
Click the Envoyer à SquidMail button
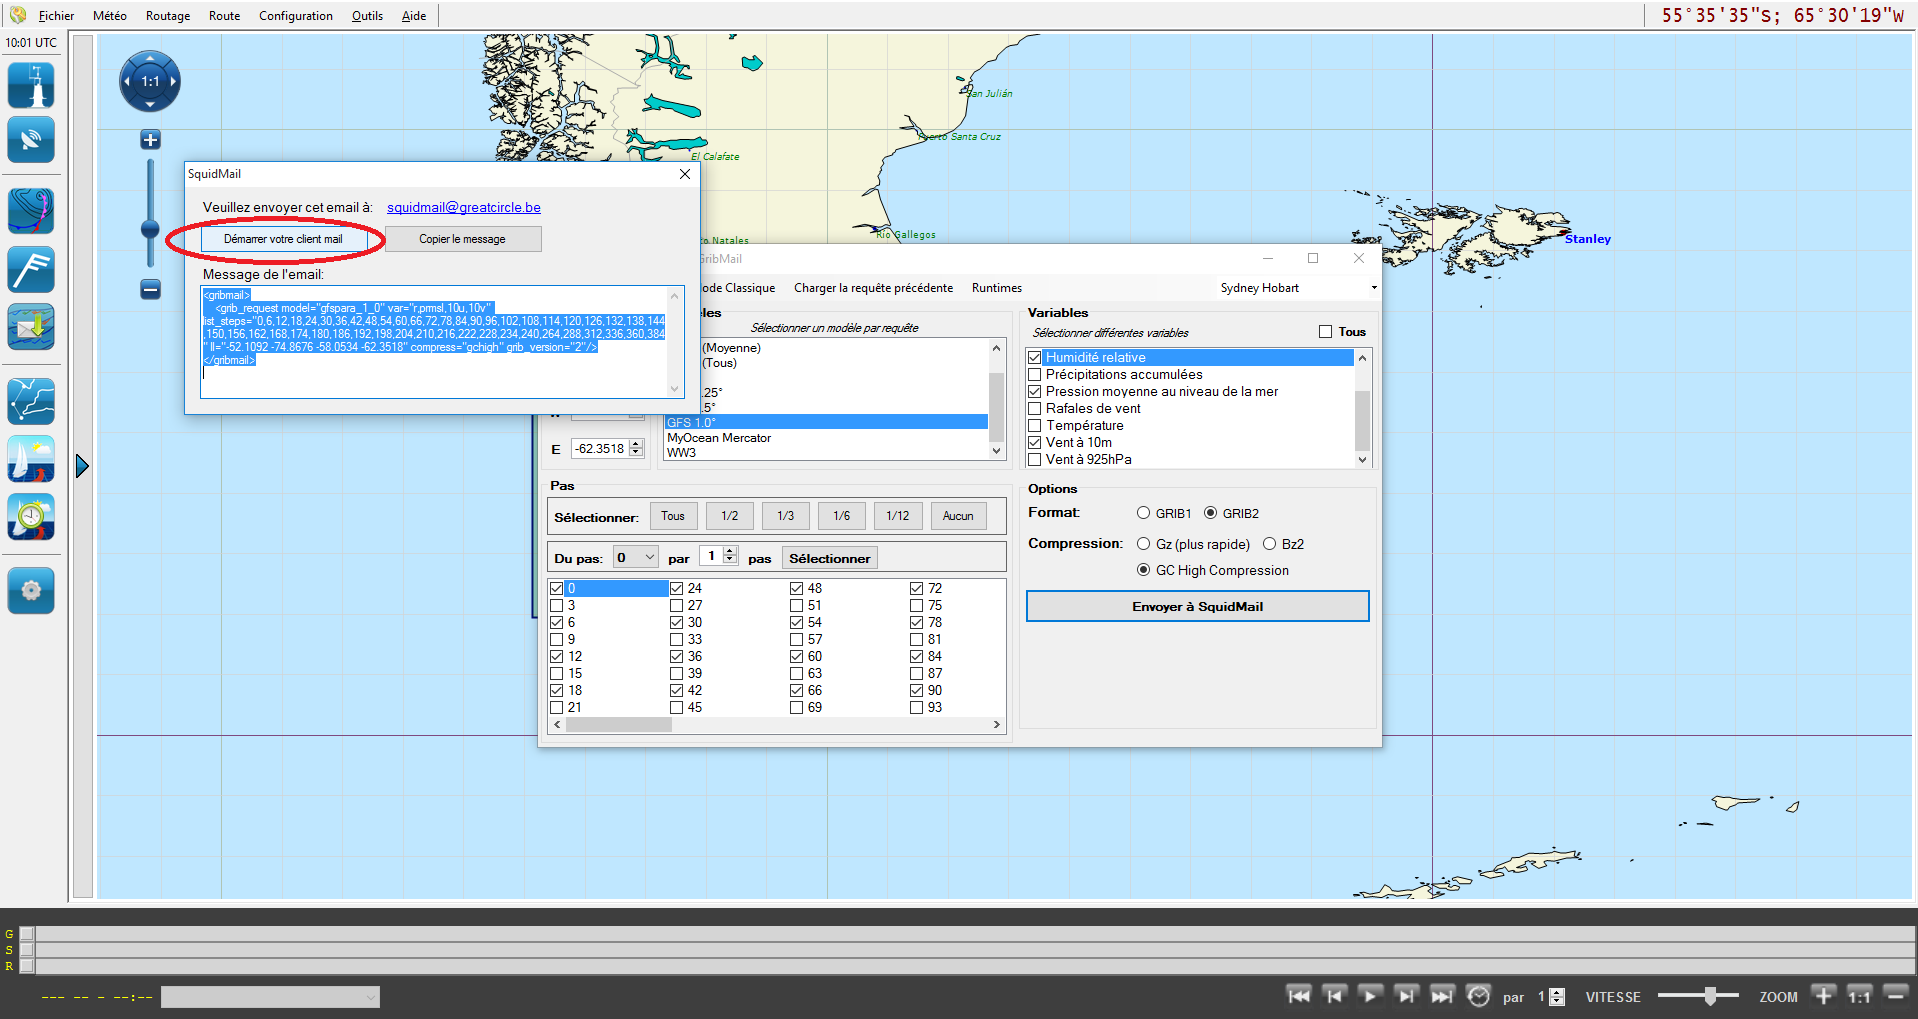1197,606
